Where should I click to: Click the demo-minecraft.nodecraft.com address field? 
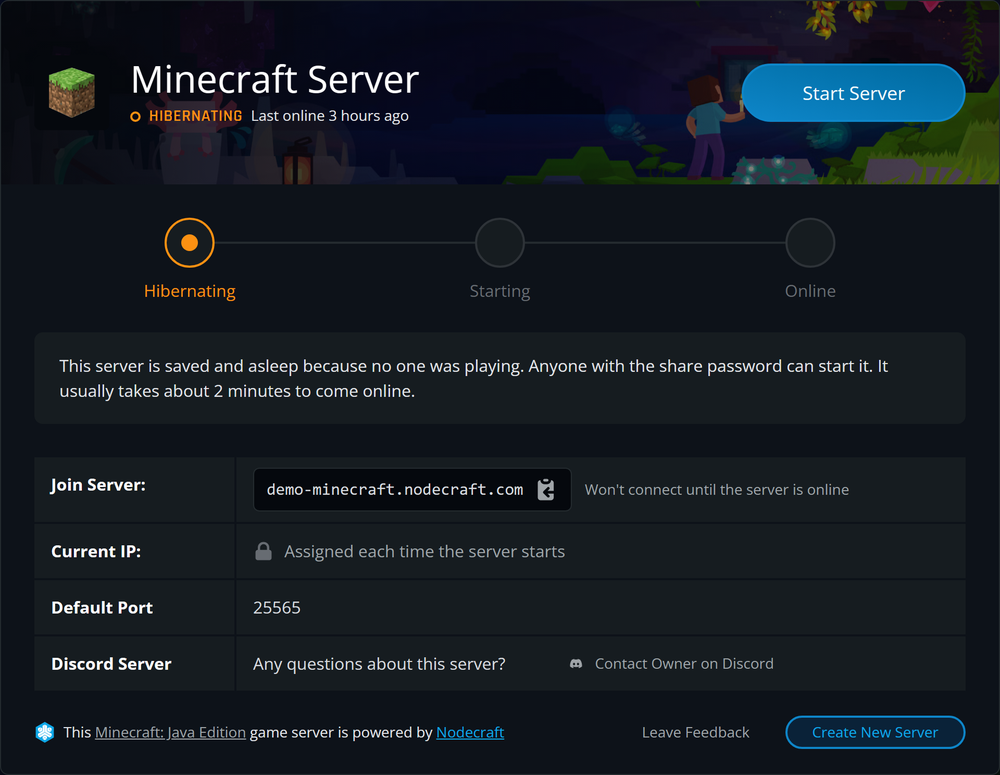(412, 489)
